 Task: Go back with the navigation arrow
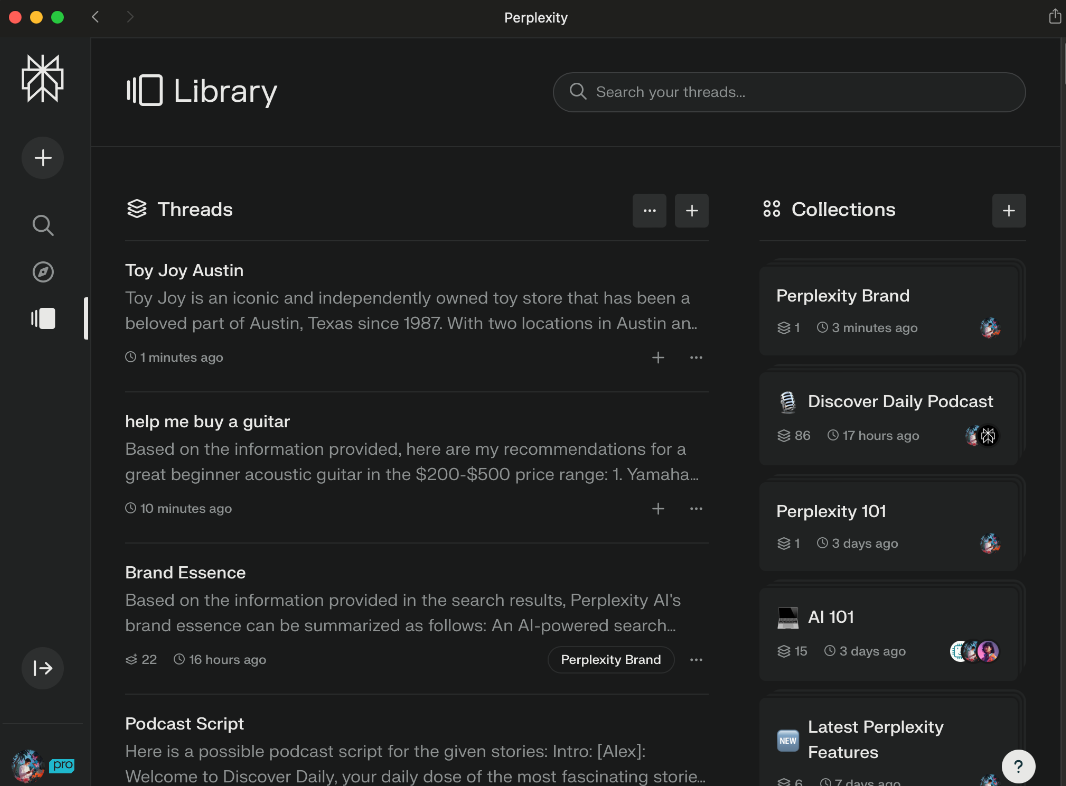[x=95, y=17]
